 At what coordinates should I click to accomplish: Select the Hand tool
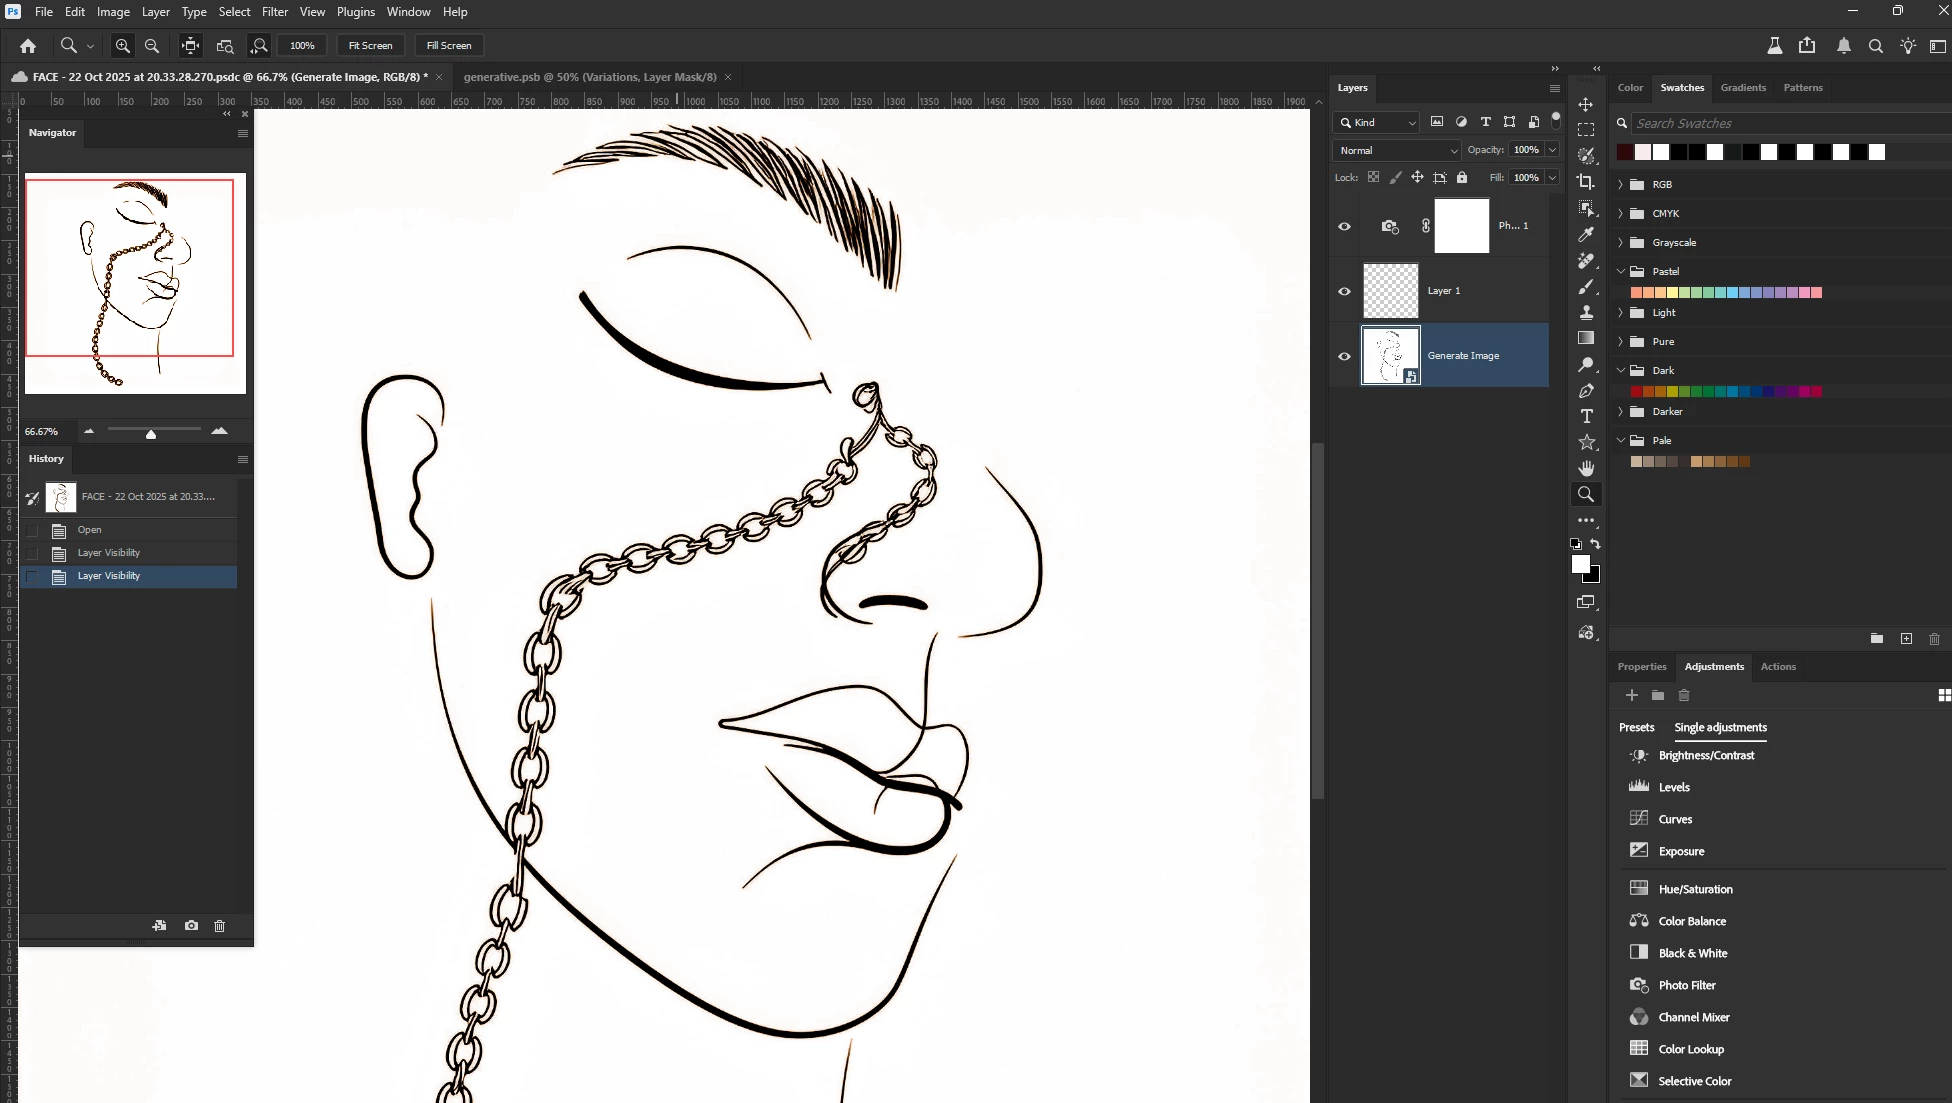1586,468
